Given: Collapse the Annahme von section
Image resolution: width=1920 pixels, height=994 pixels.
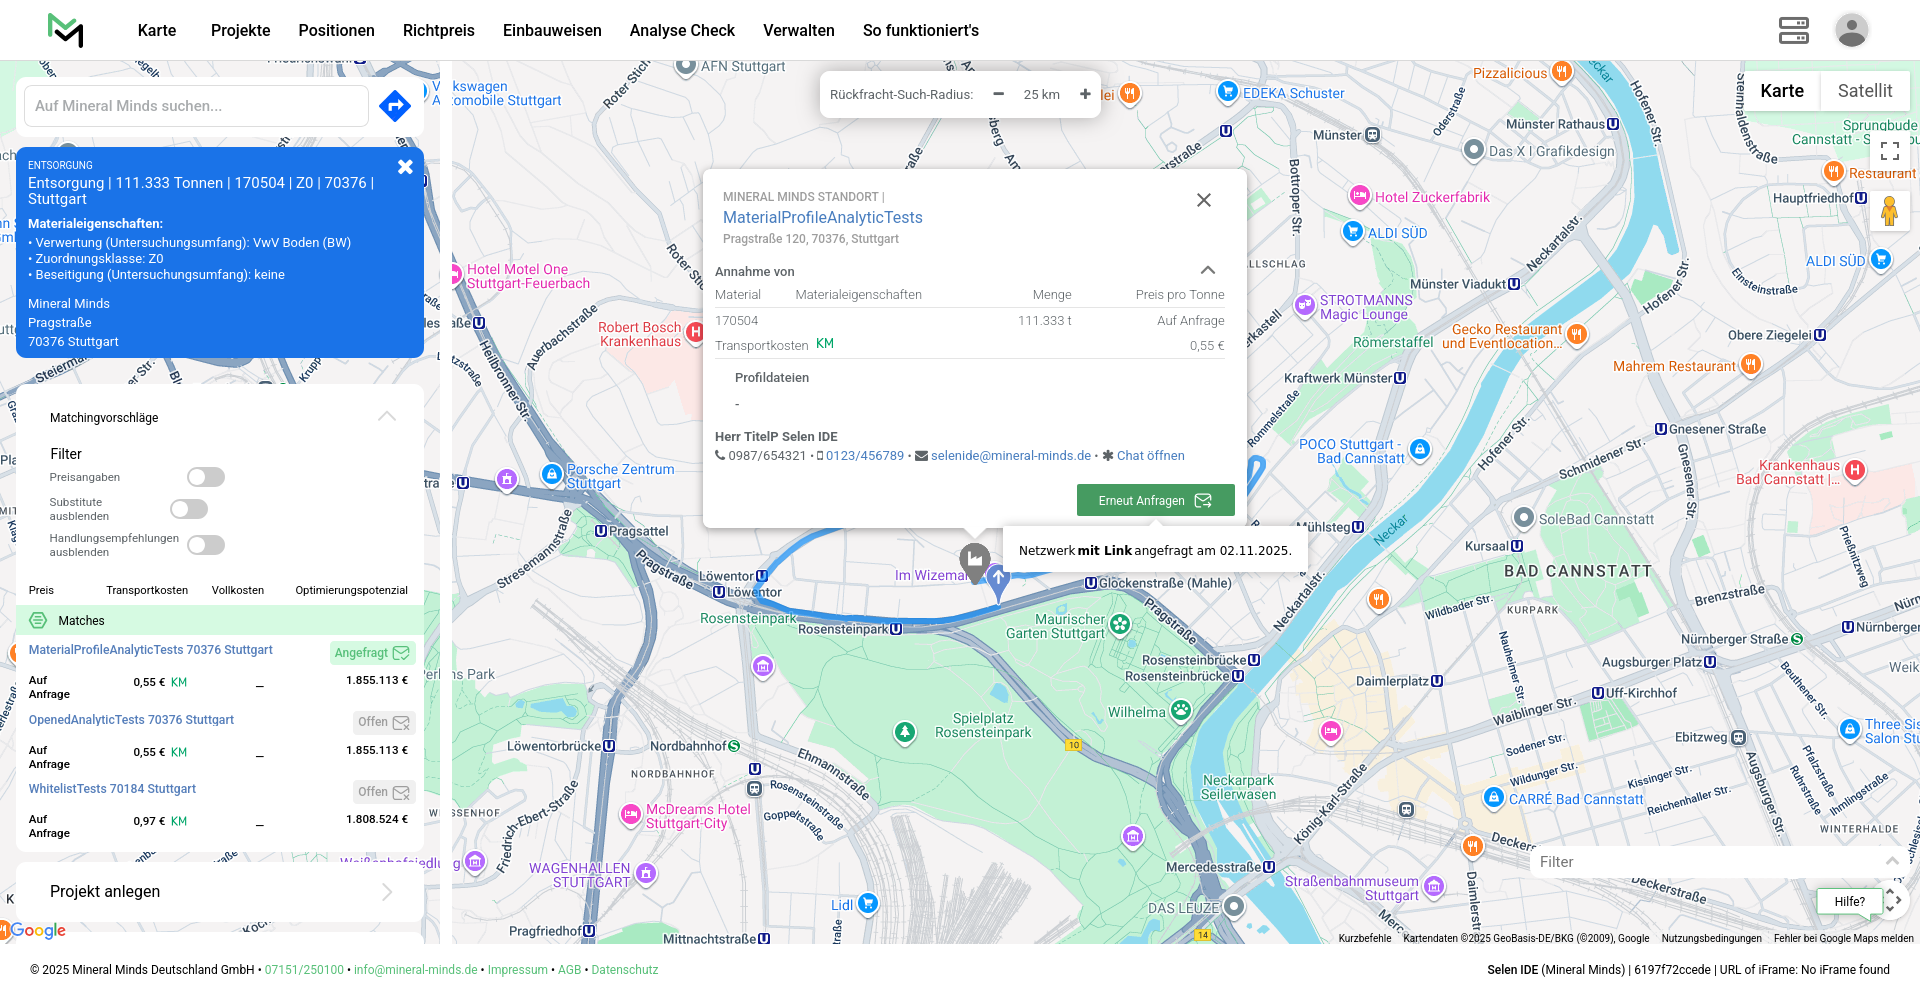Looking at the screenshot, I should point(1208,271).
